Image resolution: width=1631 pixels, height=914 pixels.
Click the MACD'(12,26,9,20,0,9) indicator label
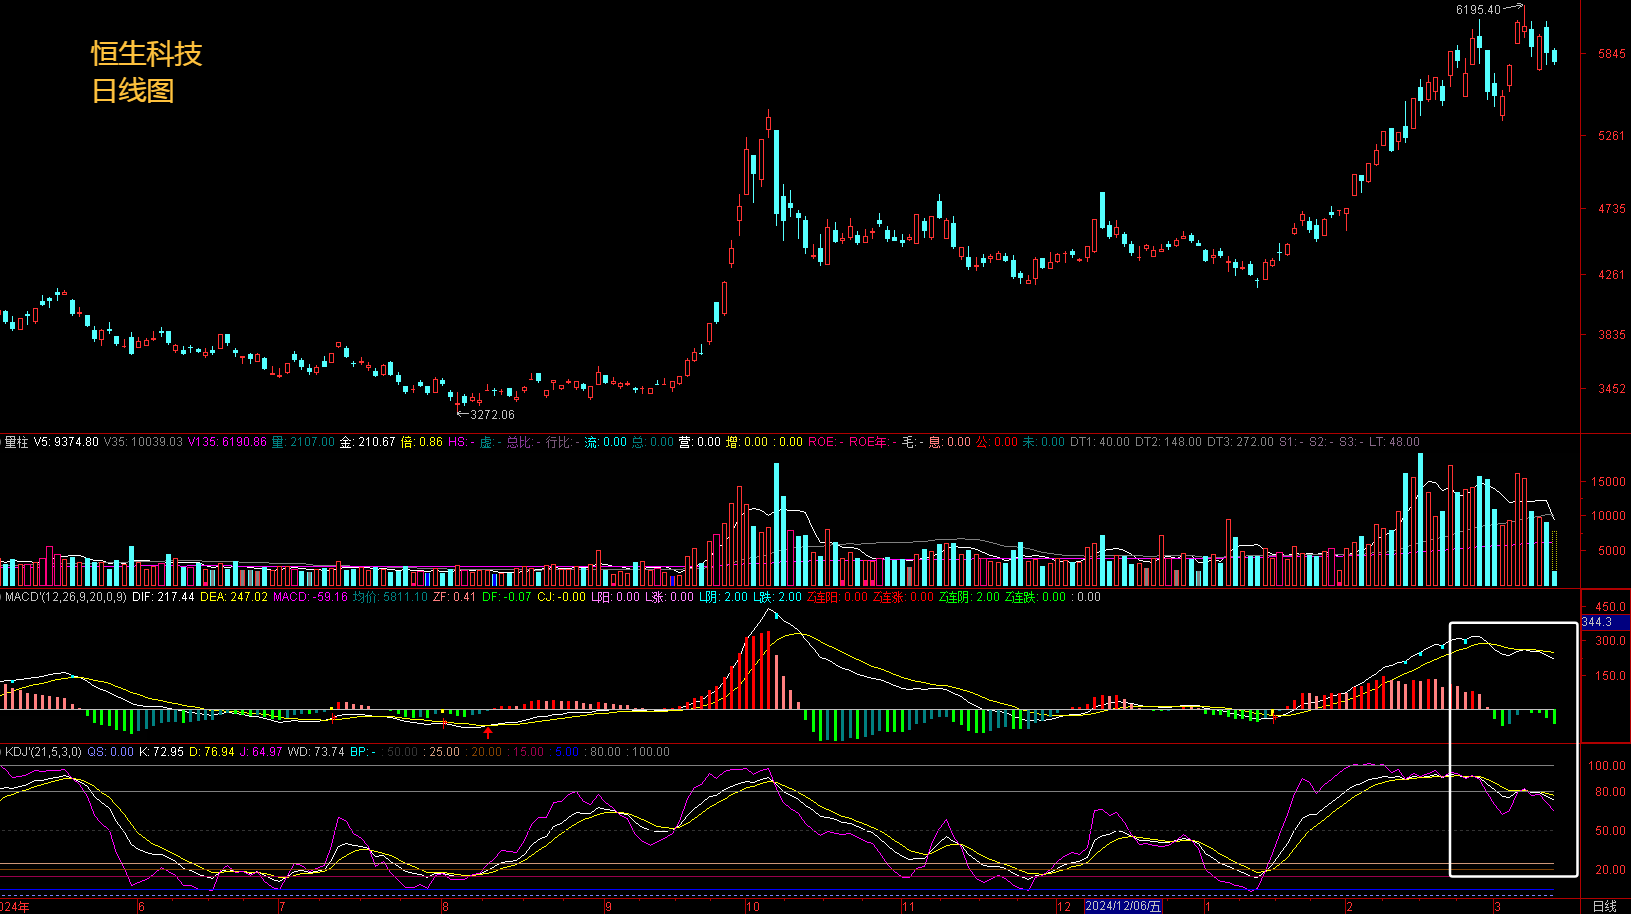(x=66, y=597)
